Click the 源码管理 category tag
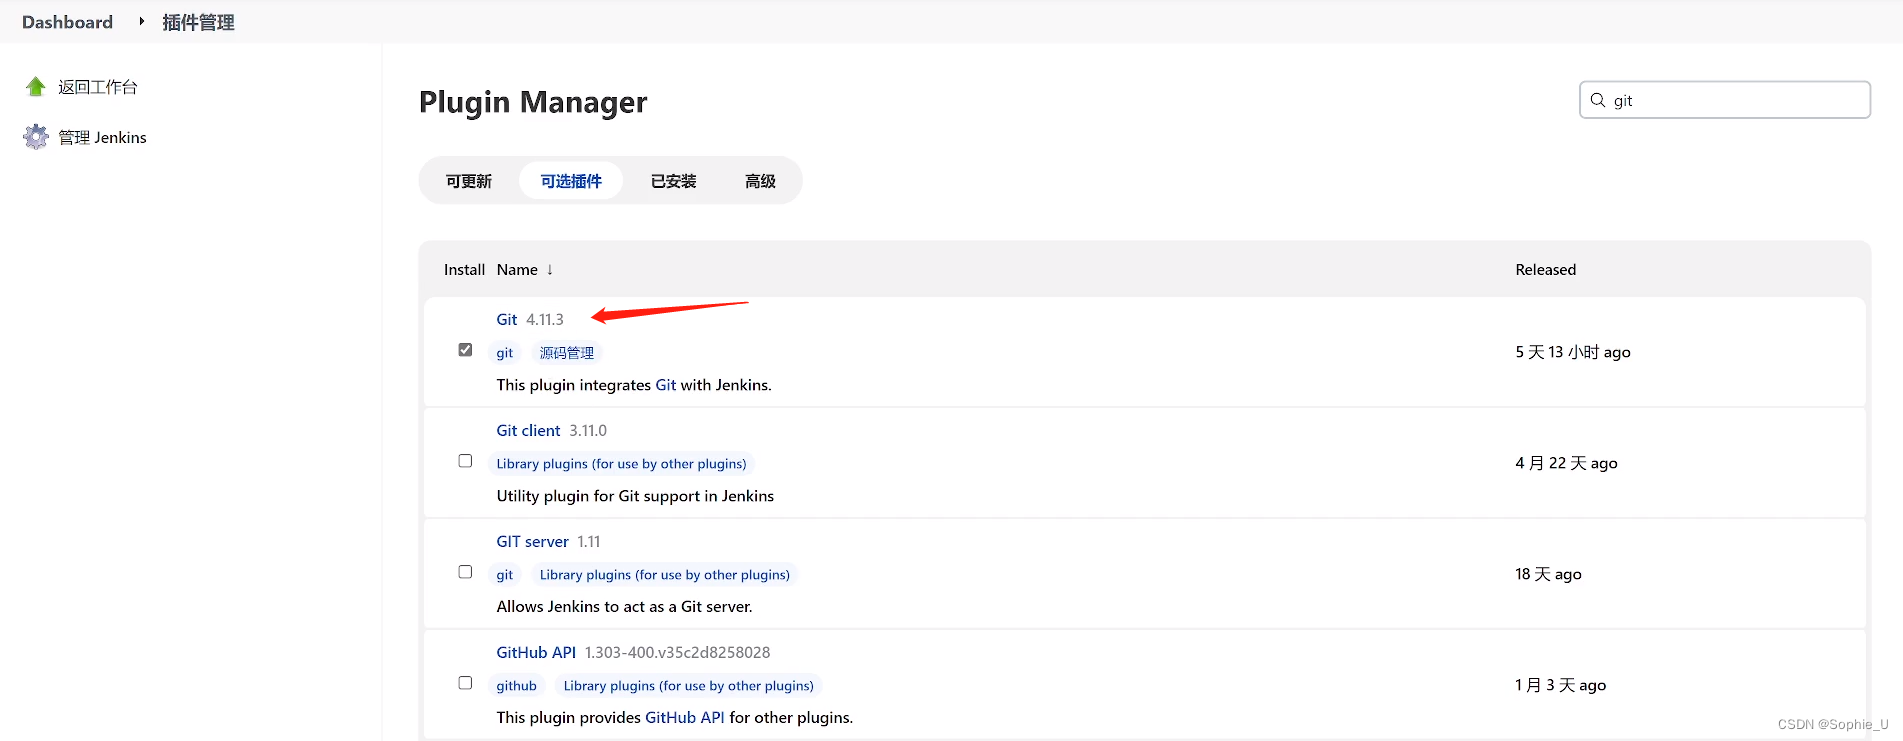Screen dimensions: 1903x741 click(567, 353)
